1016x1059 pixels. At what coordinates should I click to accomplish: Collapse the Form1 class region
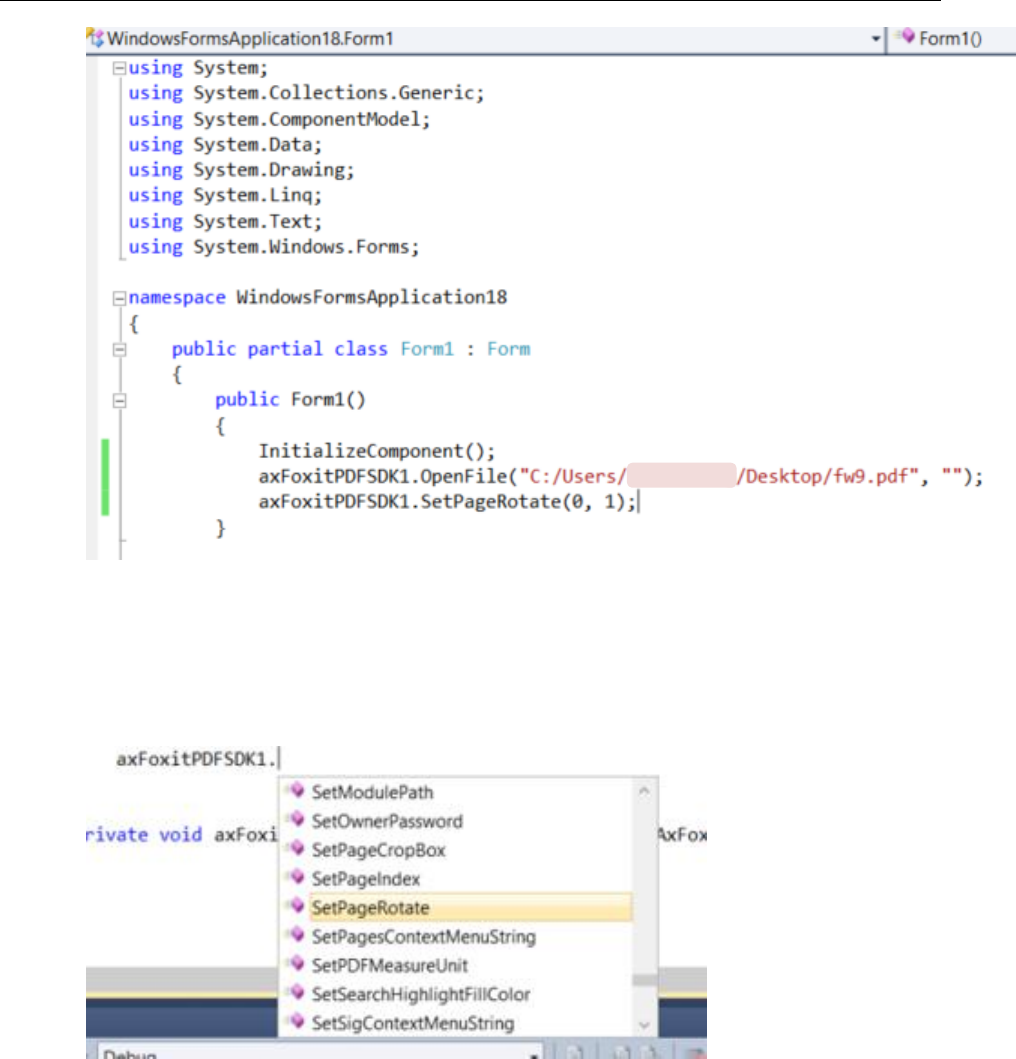(120, 350)
